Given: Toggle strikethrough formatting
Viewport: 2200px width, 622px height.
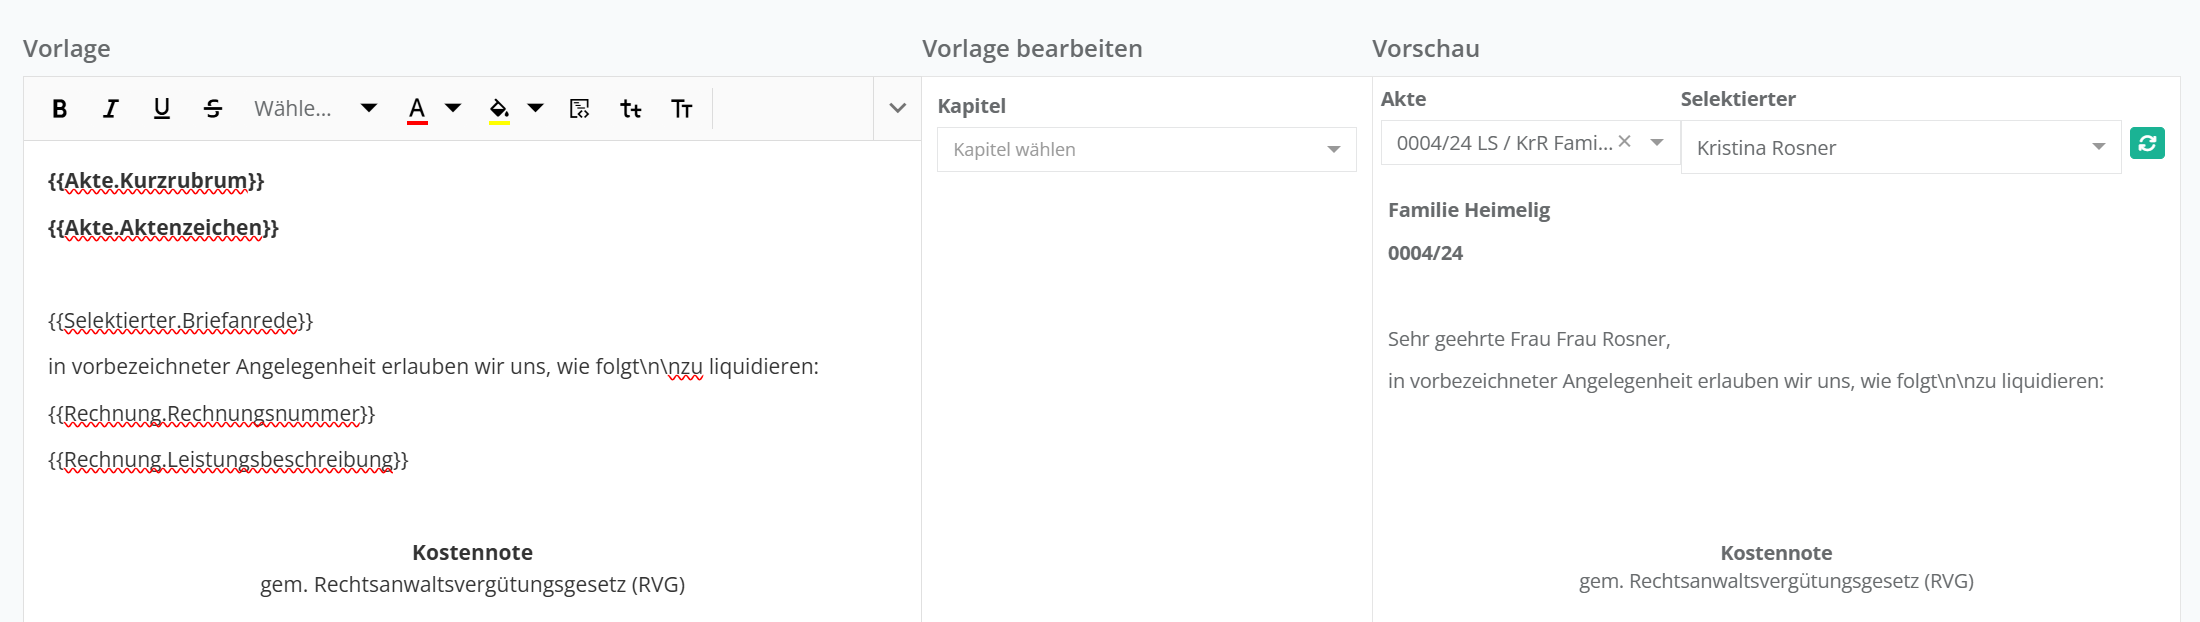Looking at the screenshot, I should 213,109.
